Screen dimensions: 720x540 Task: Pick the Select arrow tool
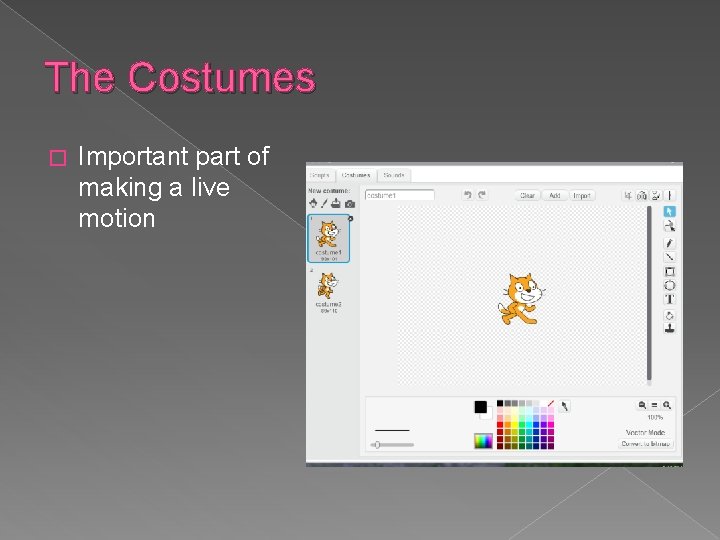[x=669, y=211]
